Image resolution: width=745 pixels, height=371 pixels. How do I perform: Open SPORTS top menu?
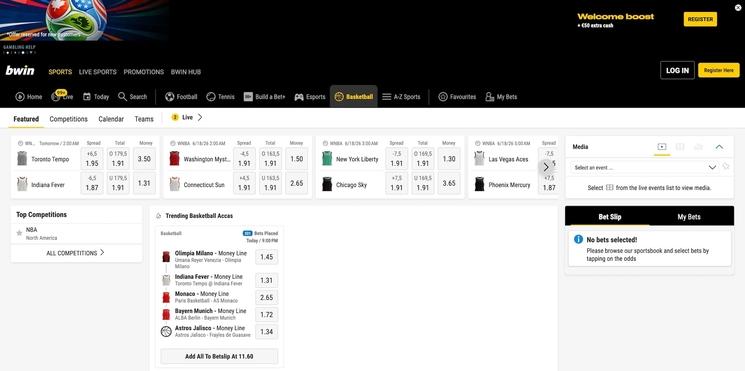click(60, 72)
